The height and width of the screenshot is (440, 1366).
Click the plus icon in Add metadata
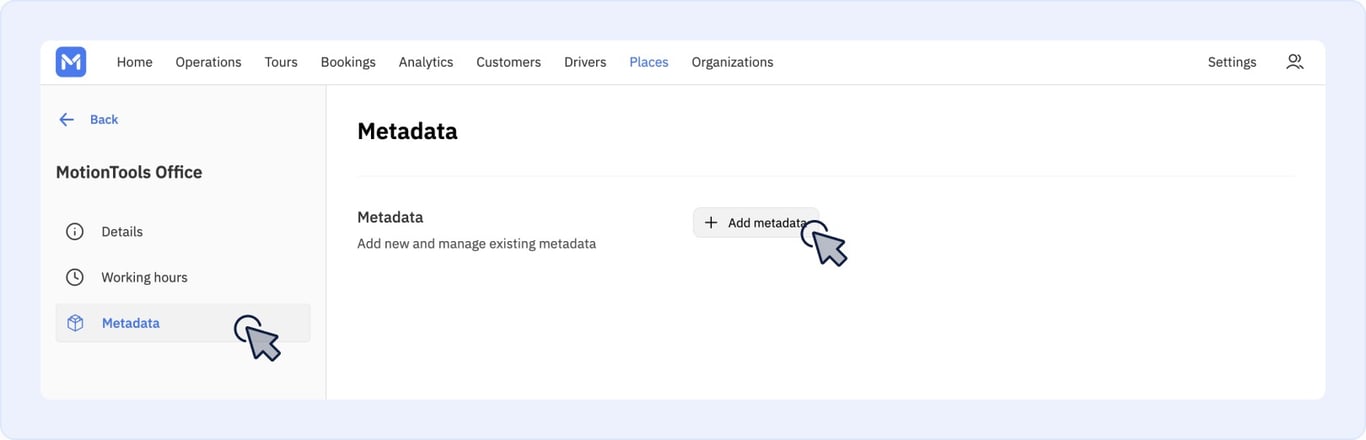tap(711, 223)
